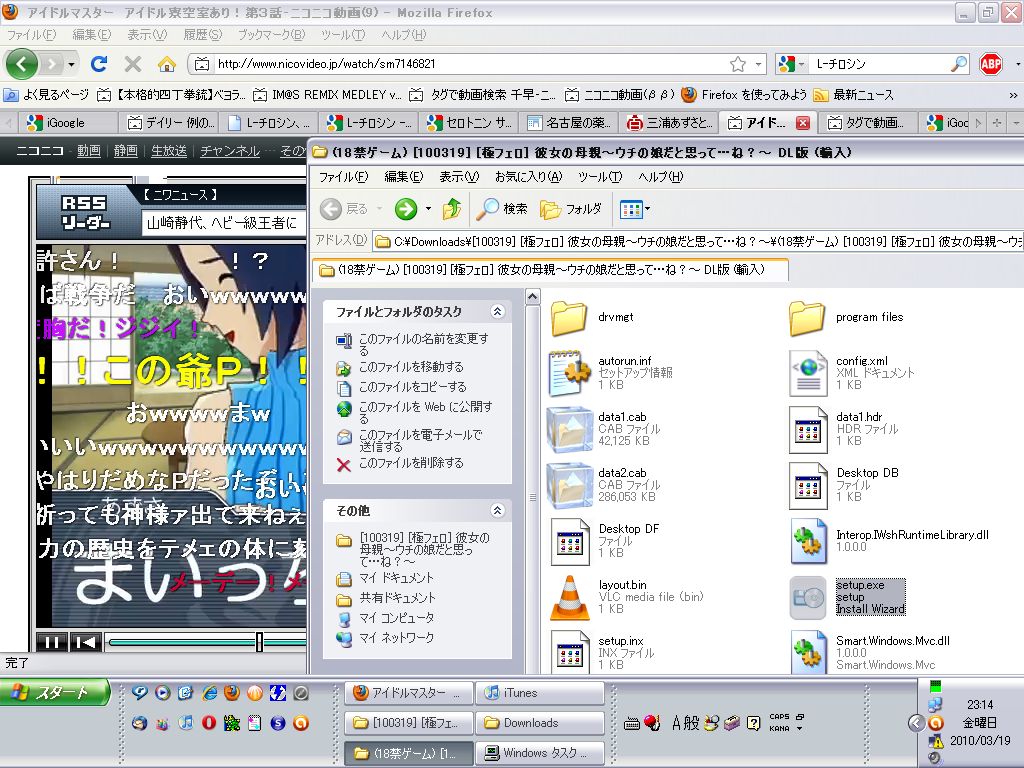Close the active アイド tab

tap(803, 122)
